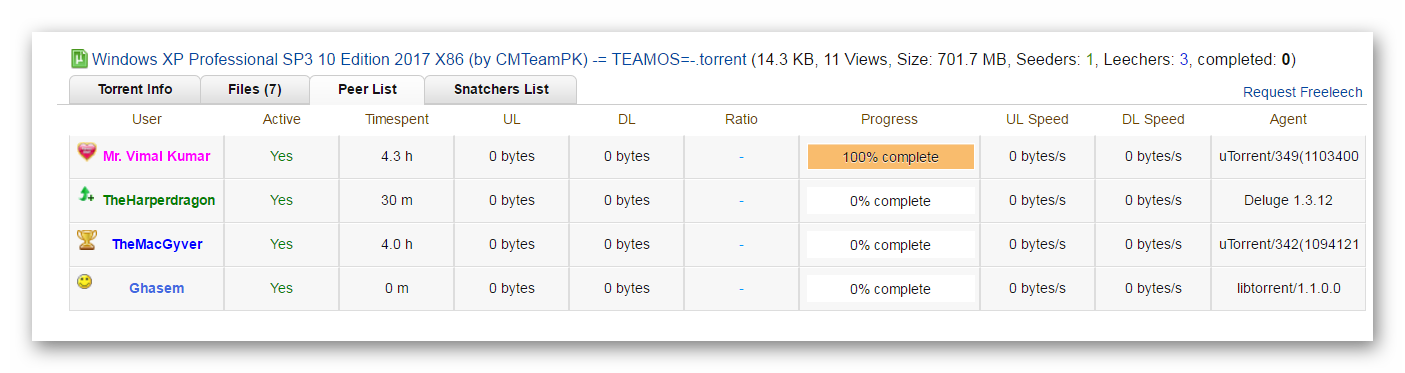Screen dimensions: 1405x373
Task: Click the green uTorrent file icon
Action: coord(79,59)
